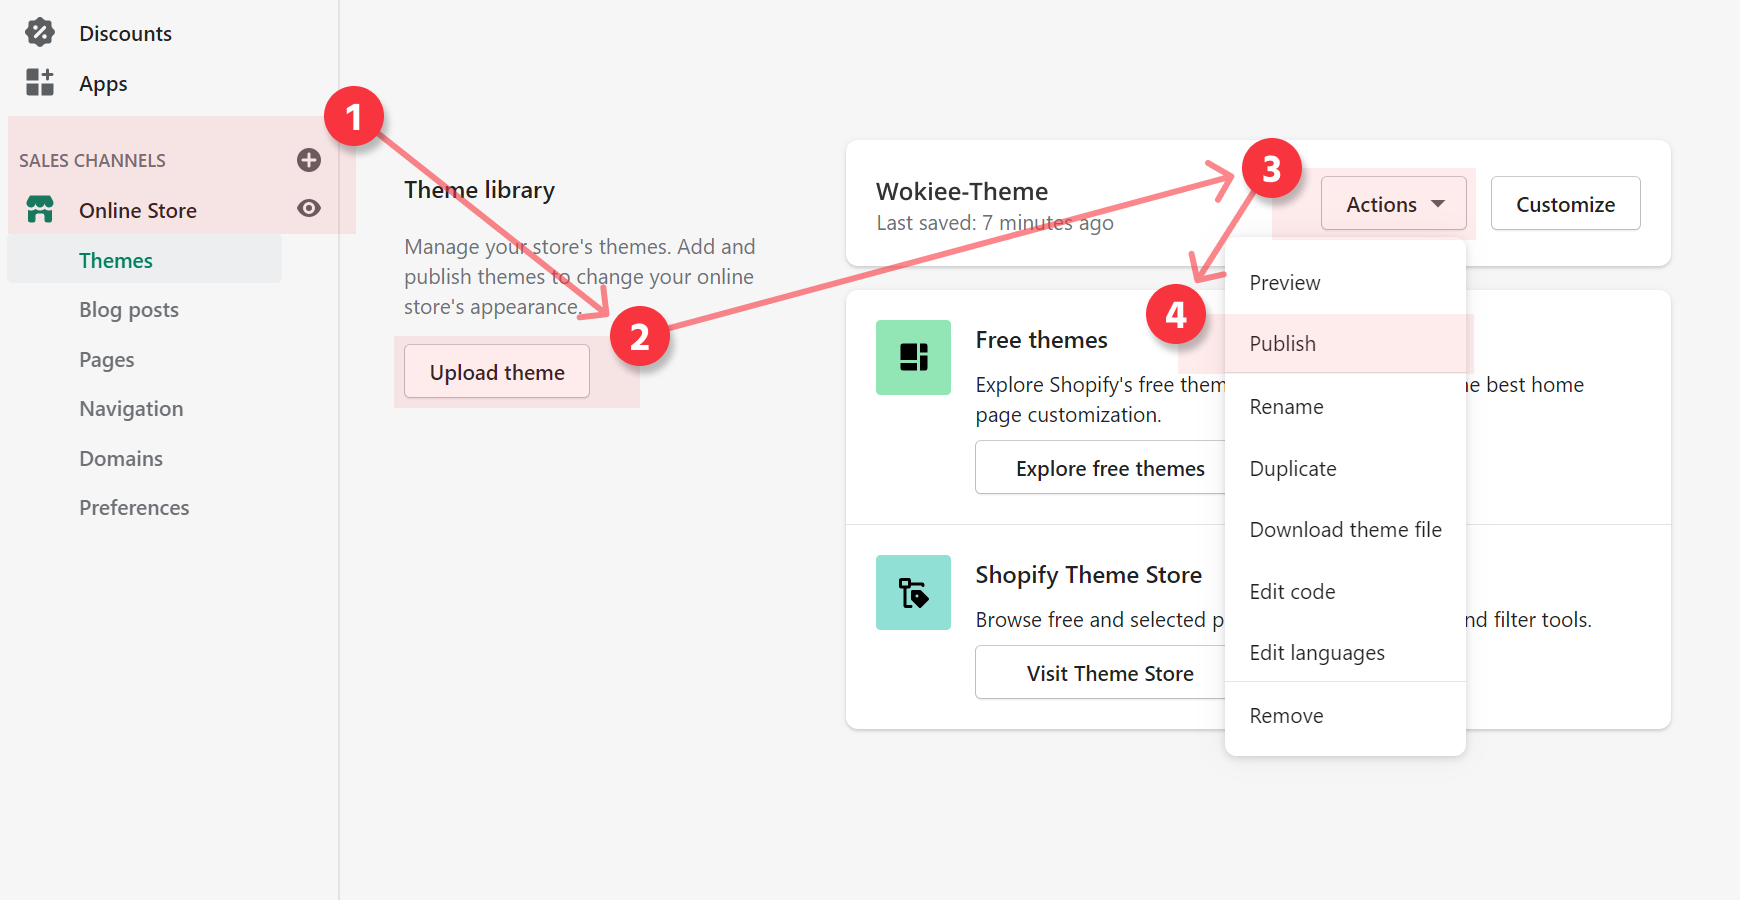Select the Online Store storefront icon
The image size is (1740, 900).
(x=40, y=210)
